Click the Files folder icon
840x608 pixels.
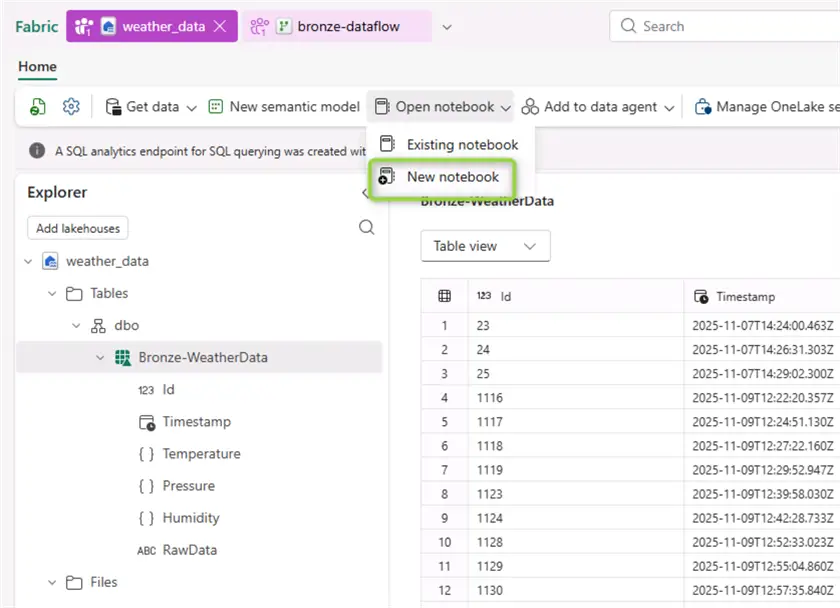click(74, 582)
